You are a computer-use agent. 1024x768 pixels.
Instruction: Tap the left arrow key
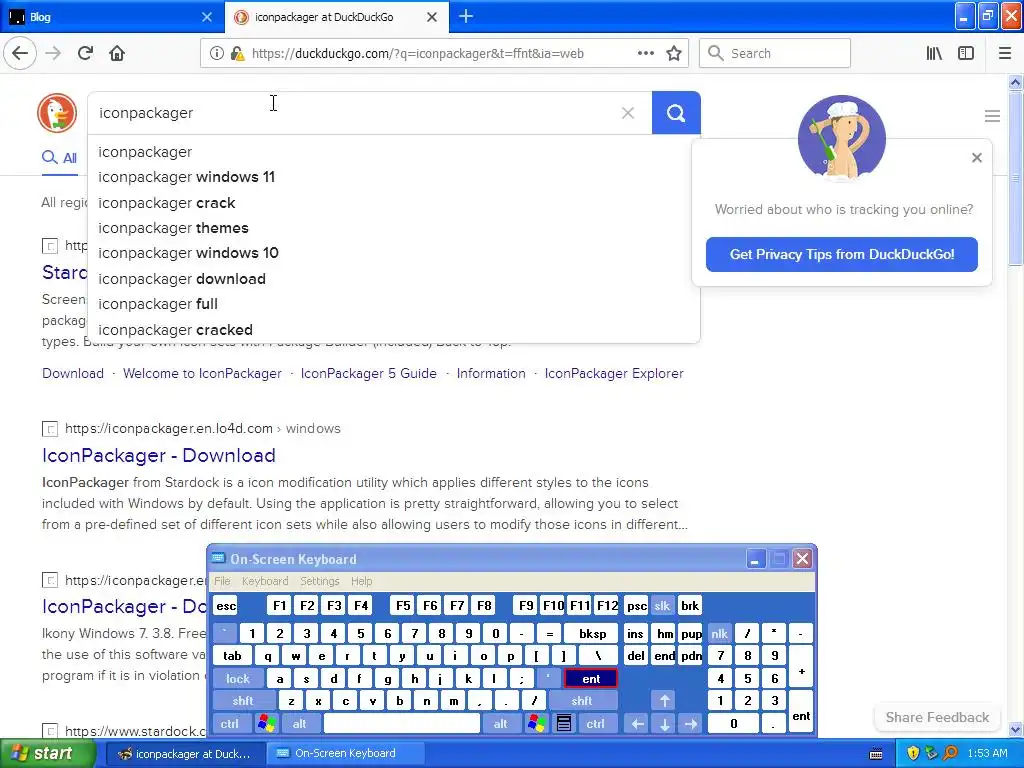[638, 724]
